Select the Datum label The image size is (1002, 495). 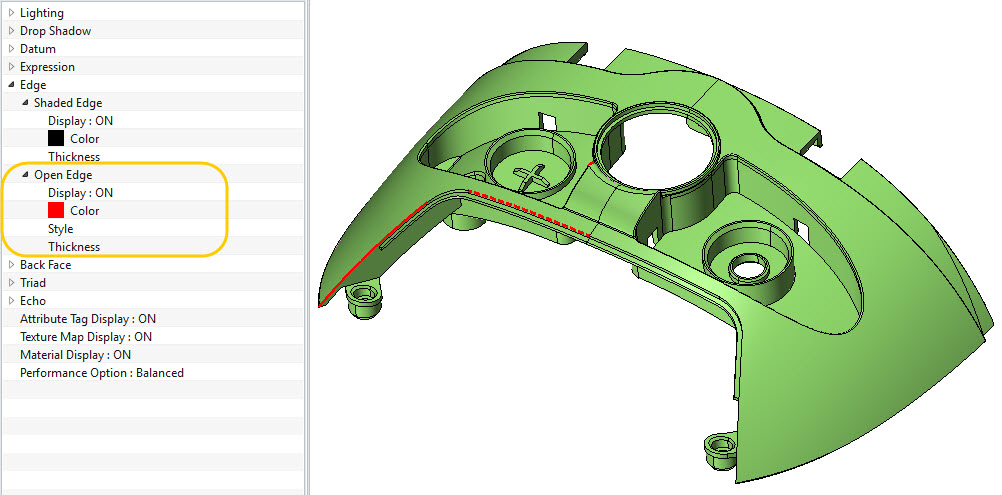tap(38, 49)
